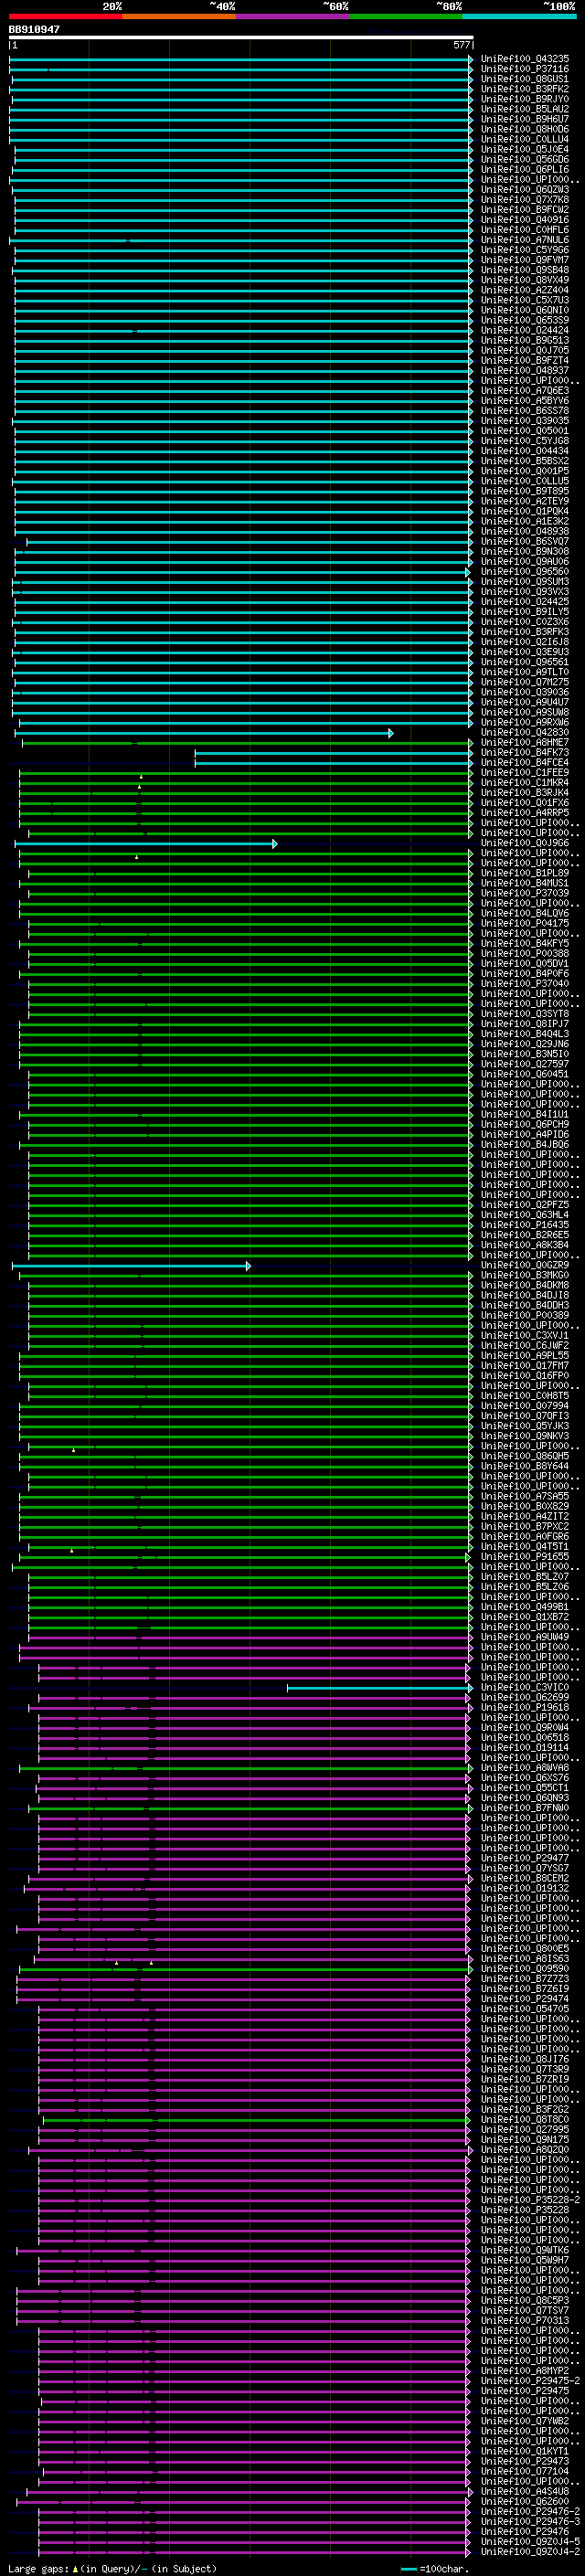The image size is (585, 2576).
Task: Click the UniRef100_Q42830 label
Action: (x=525, y=733)
